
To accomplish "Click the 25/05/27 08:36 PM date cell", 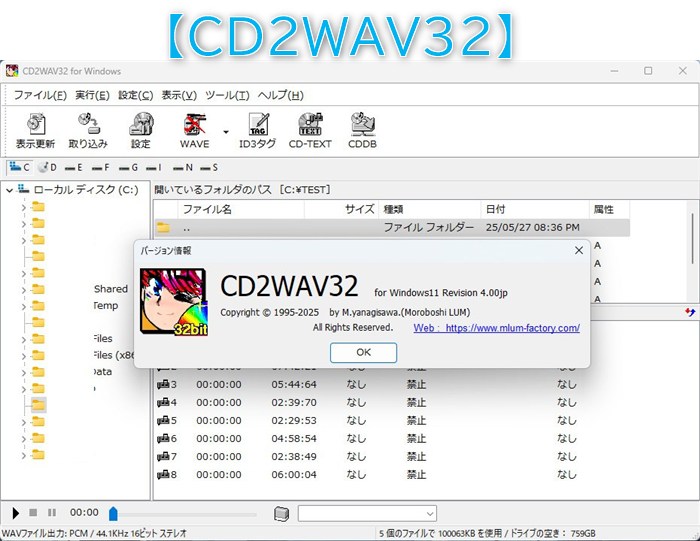I will pos(533,228).
